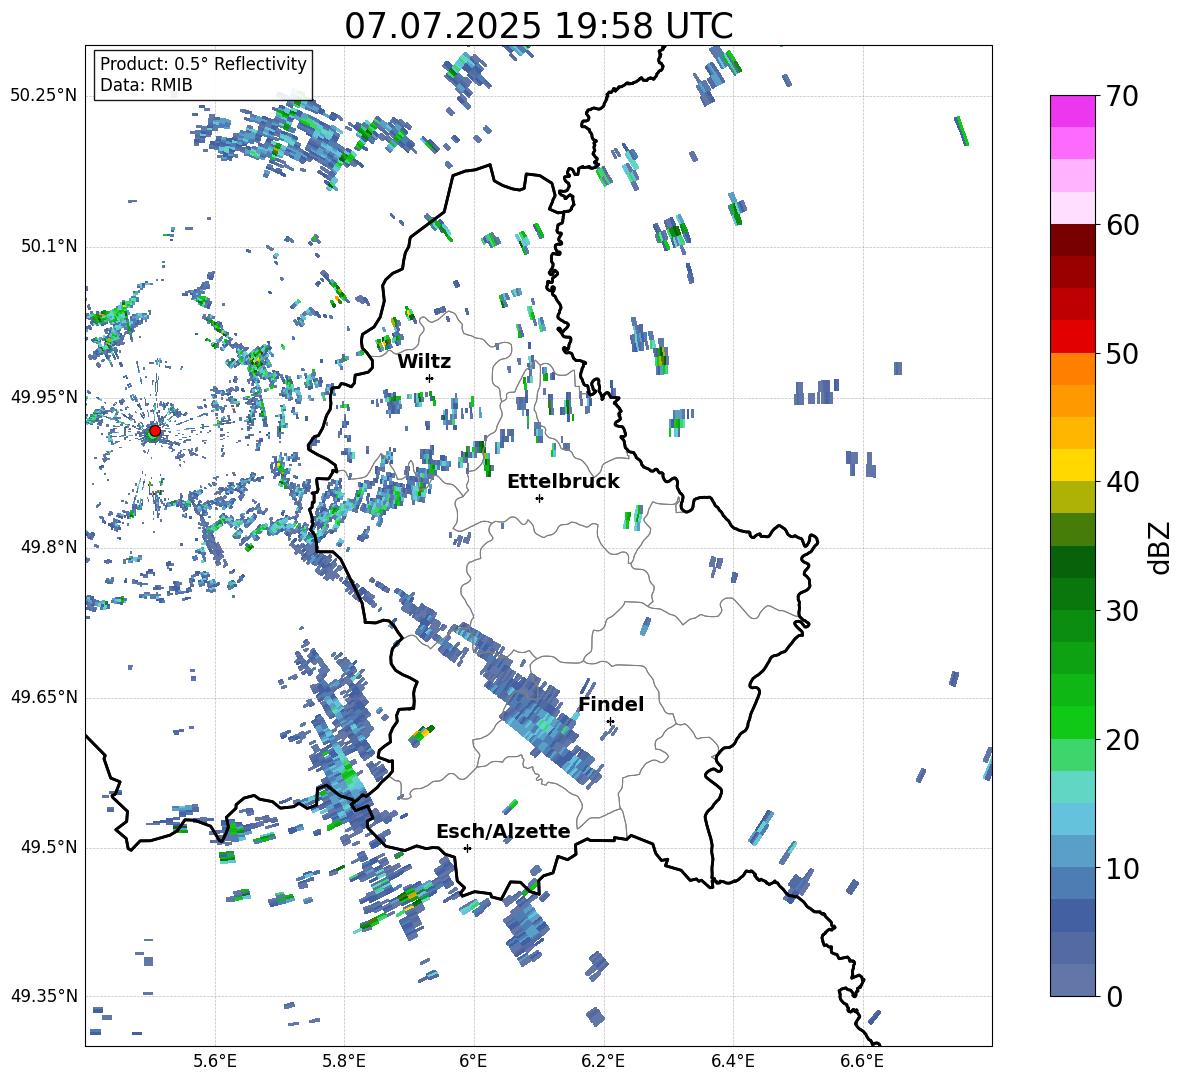Click the latitude label 49.95°N
Viewport: 1184px width, 1081px height.
44,396
